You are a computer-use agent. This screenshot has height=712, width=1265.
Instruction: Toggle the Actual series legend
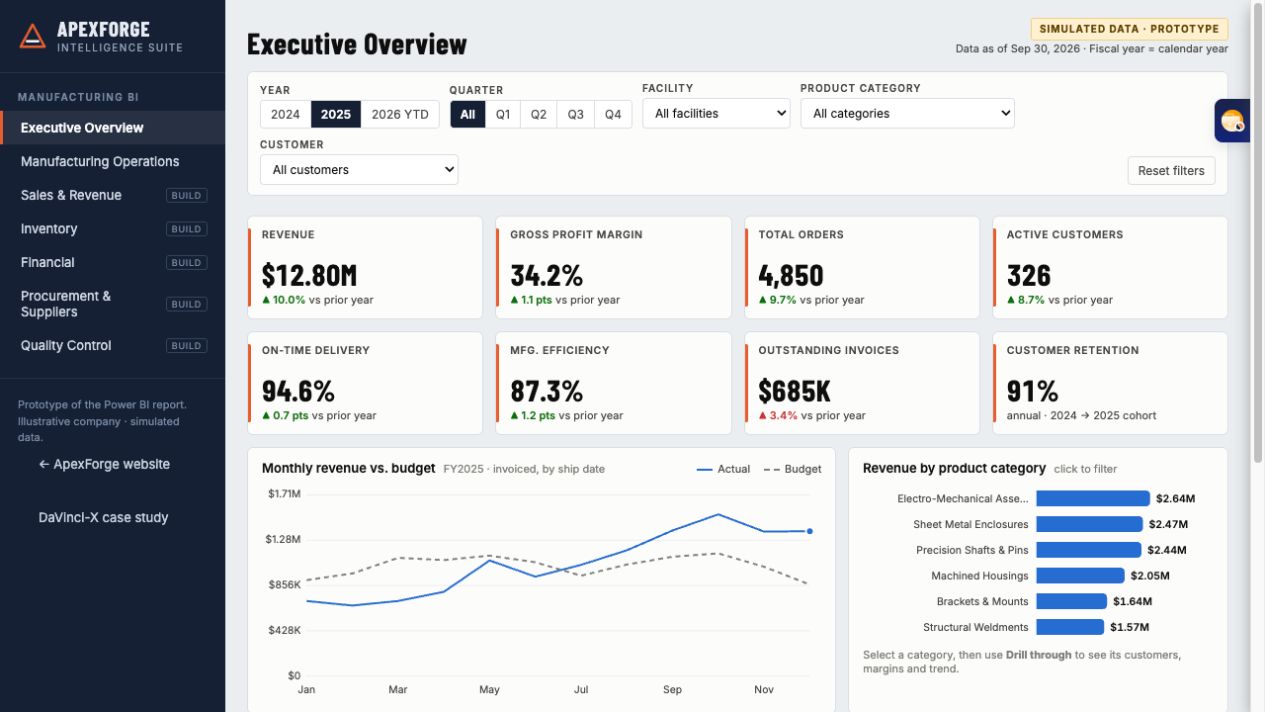[723, 469]
